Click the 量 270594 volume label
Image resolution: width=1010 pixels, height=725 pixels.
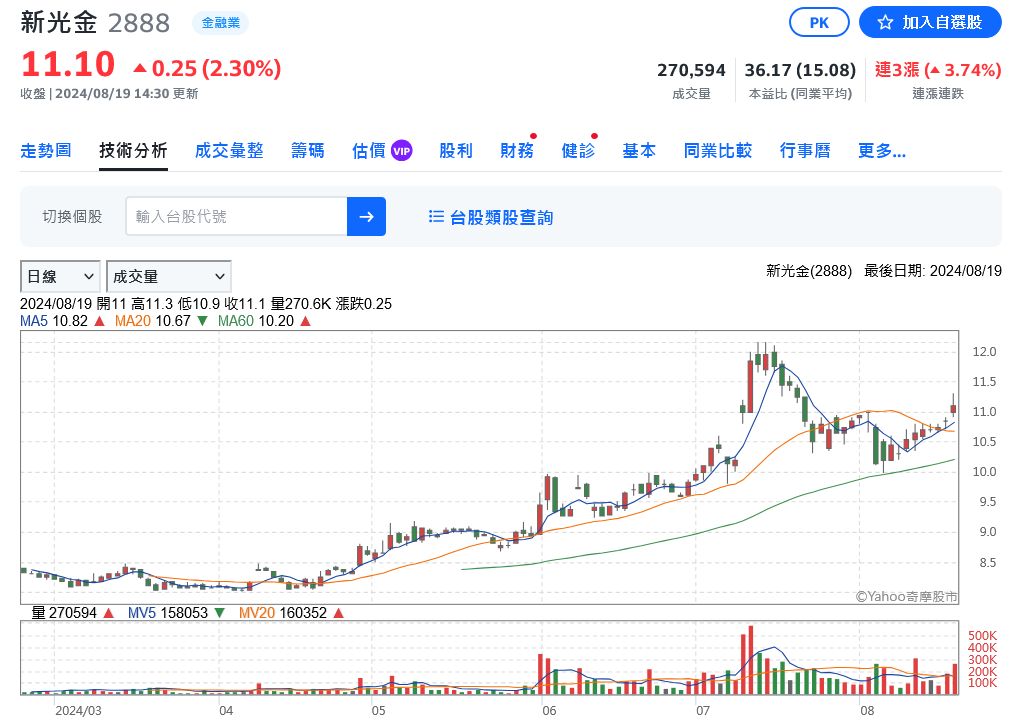[x=72, y=612]
